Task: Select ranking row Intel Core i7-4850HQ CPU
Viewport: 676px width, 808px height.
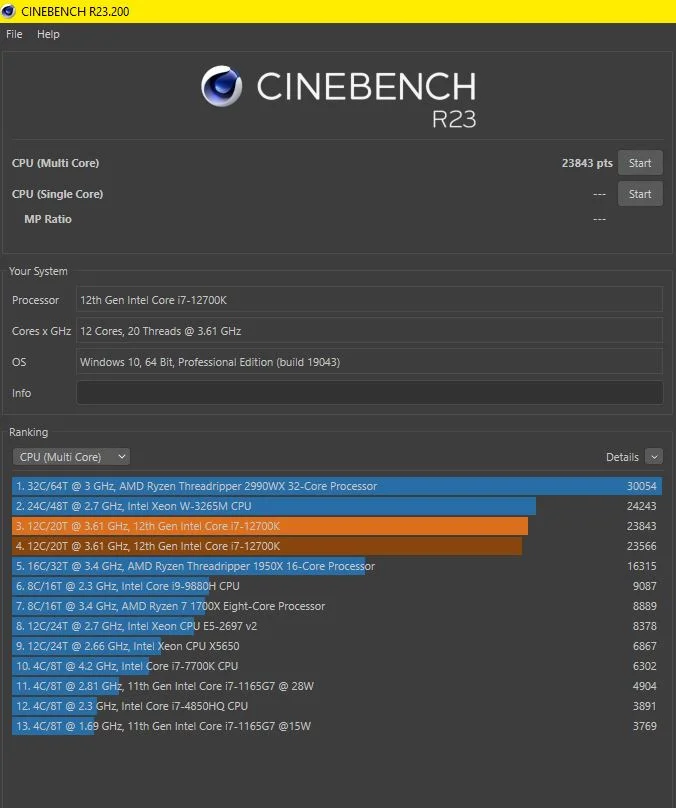Action: (337, 706)
